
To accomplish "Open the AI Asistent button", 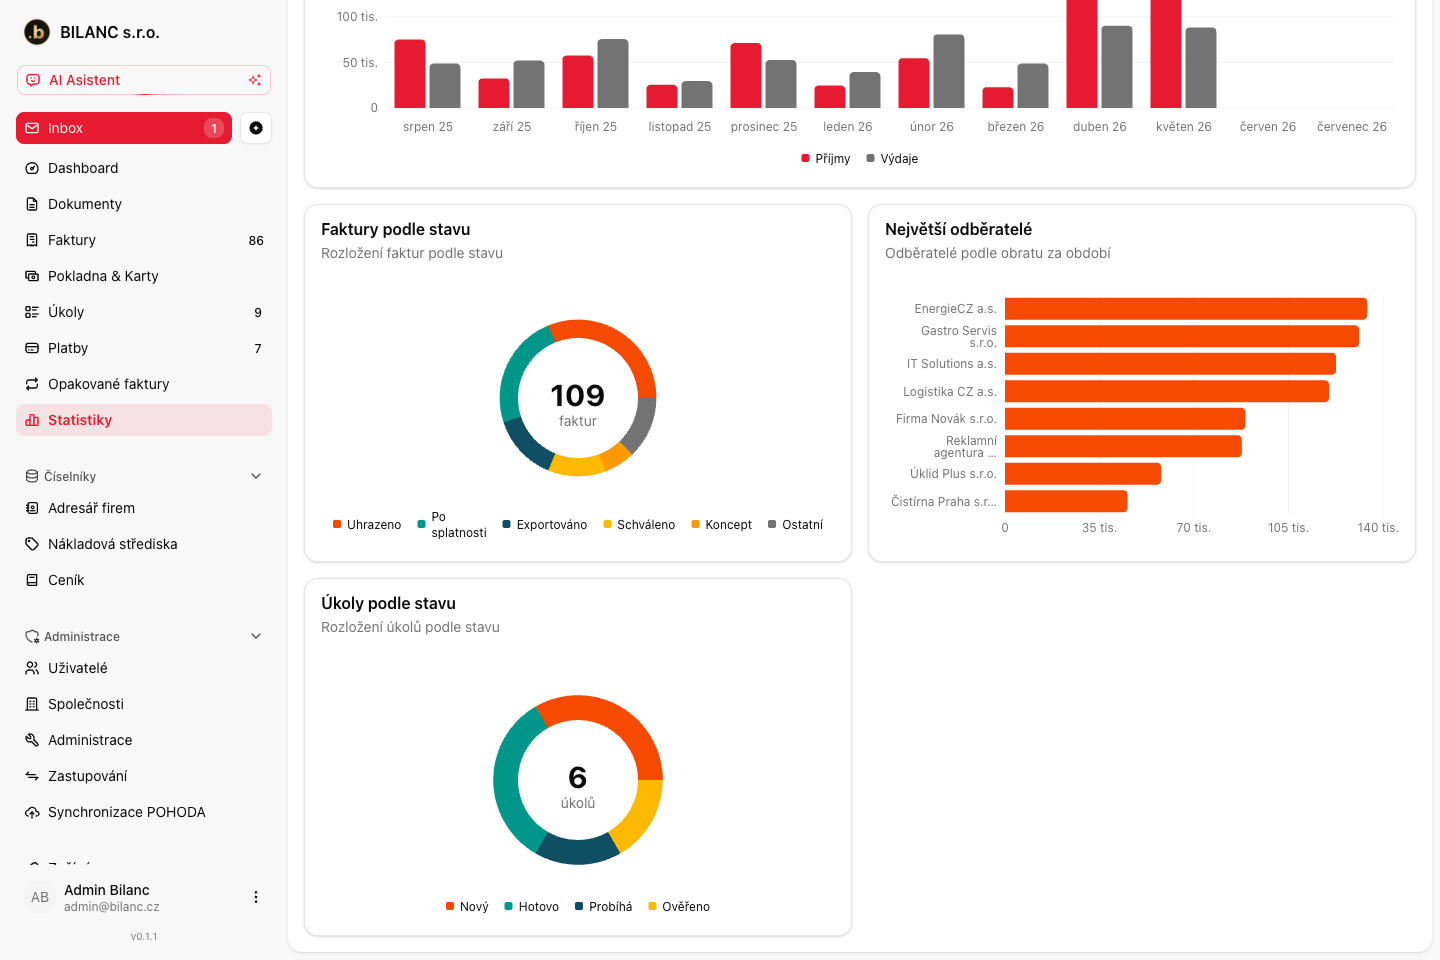I will click(x=144, y=80).
